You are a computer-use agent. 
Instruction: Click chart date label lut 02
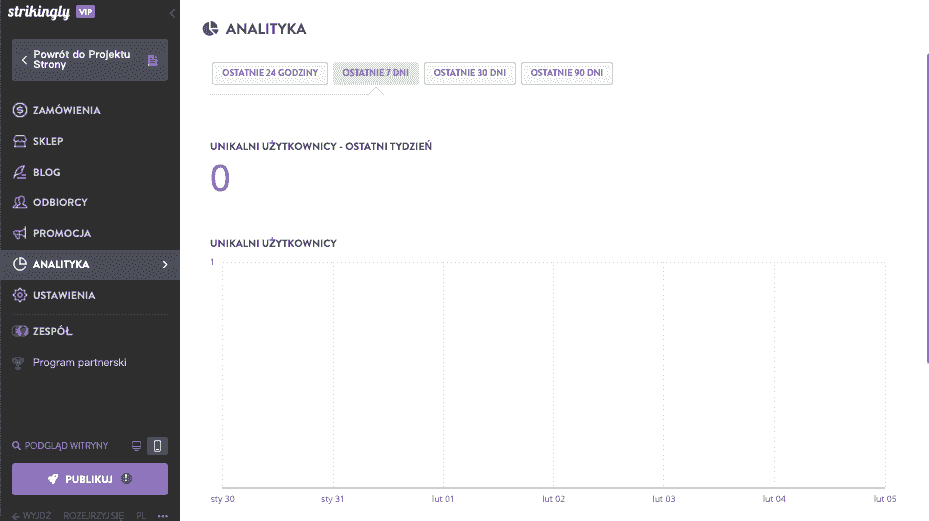[x=553, y=499]
